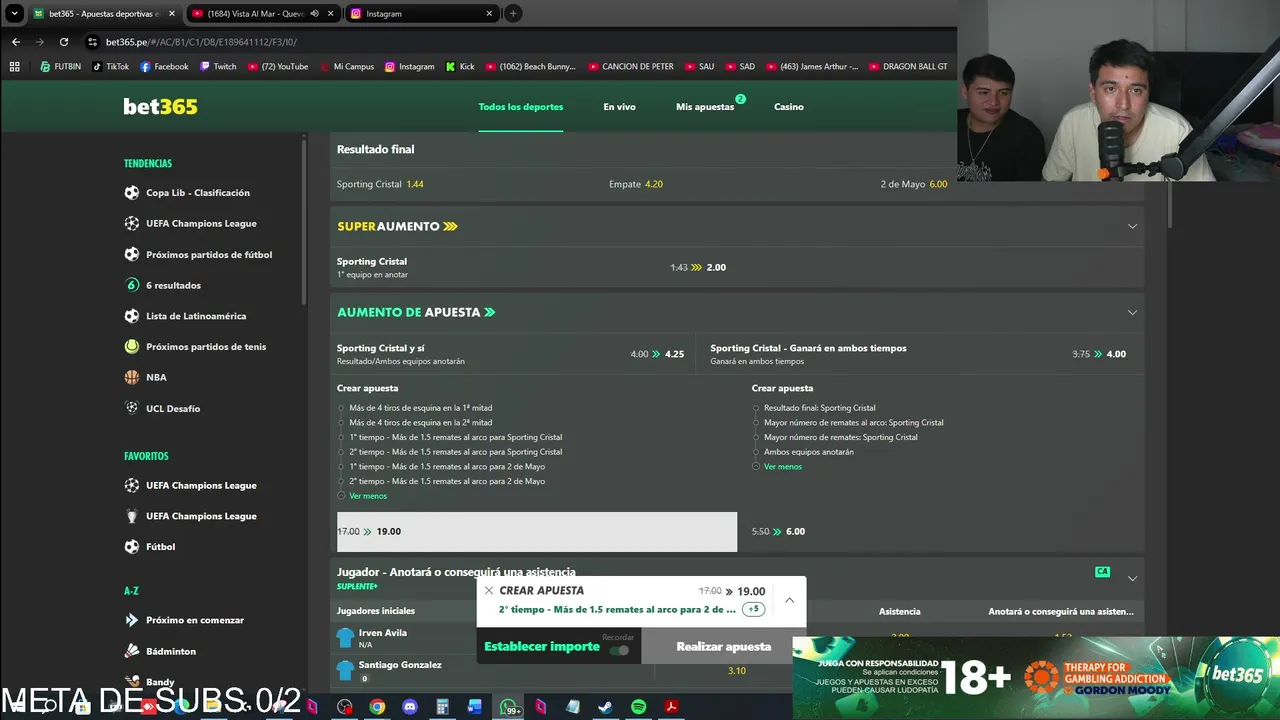Viewport: 1280px width, 720px height.
Task: Open the TikTok bookmark
Action: click(110, 67)
